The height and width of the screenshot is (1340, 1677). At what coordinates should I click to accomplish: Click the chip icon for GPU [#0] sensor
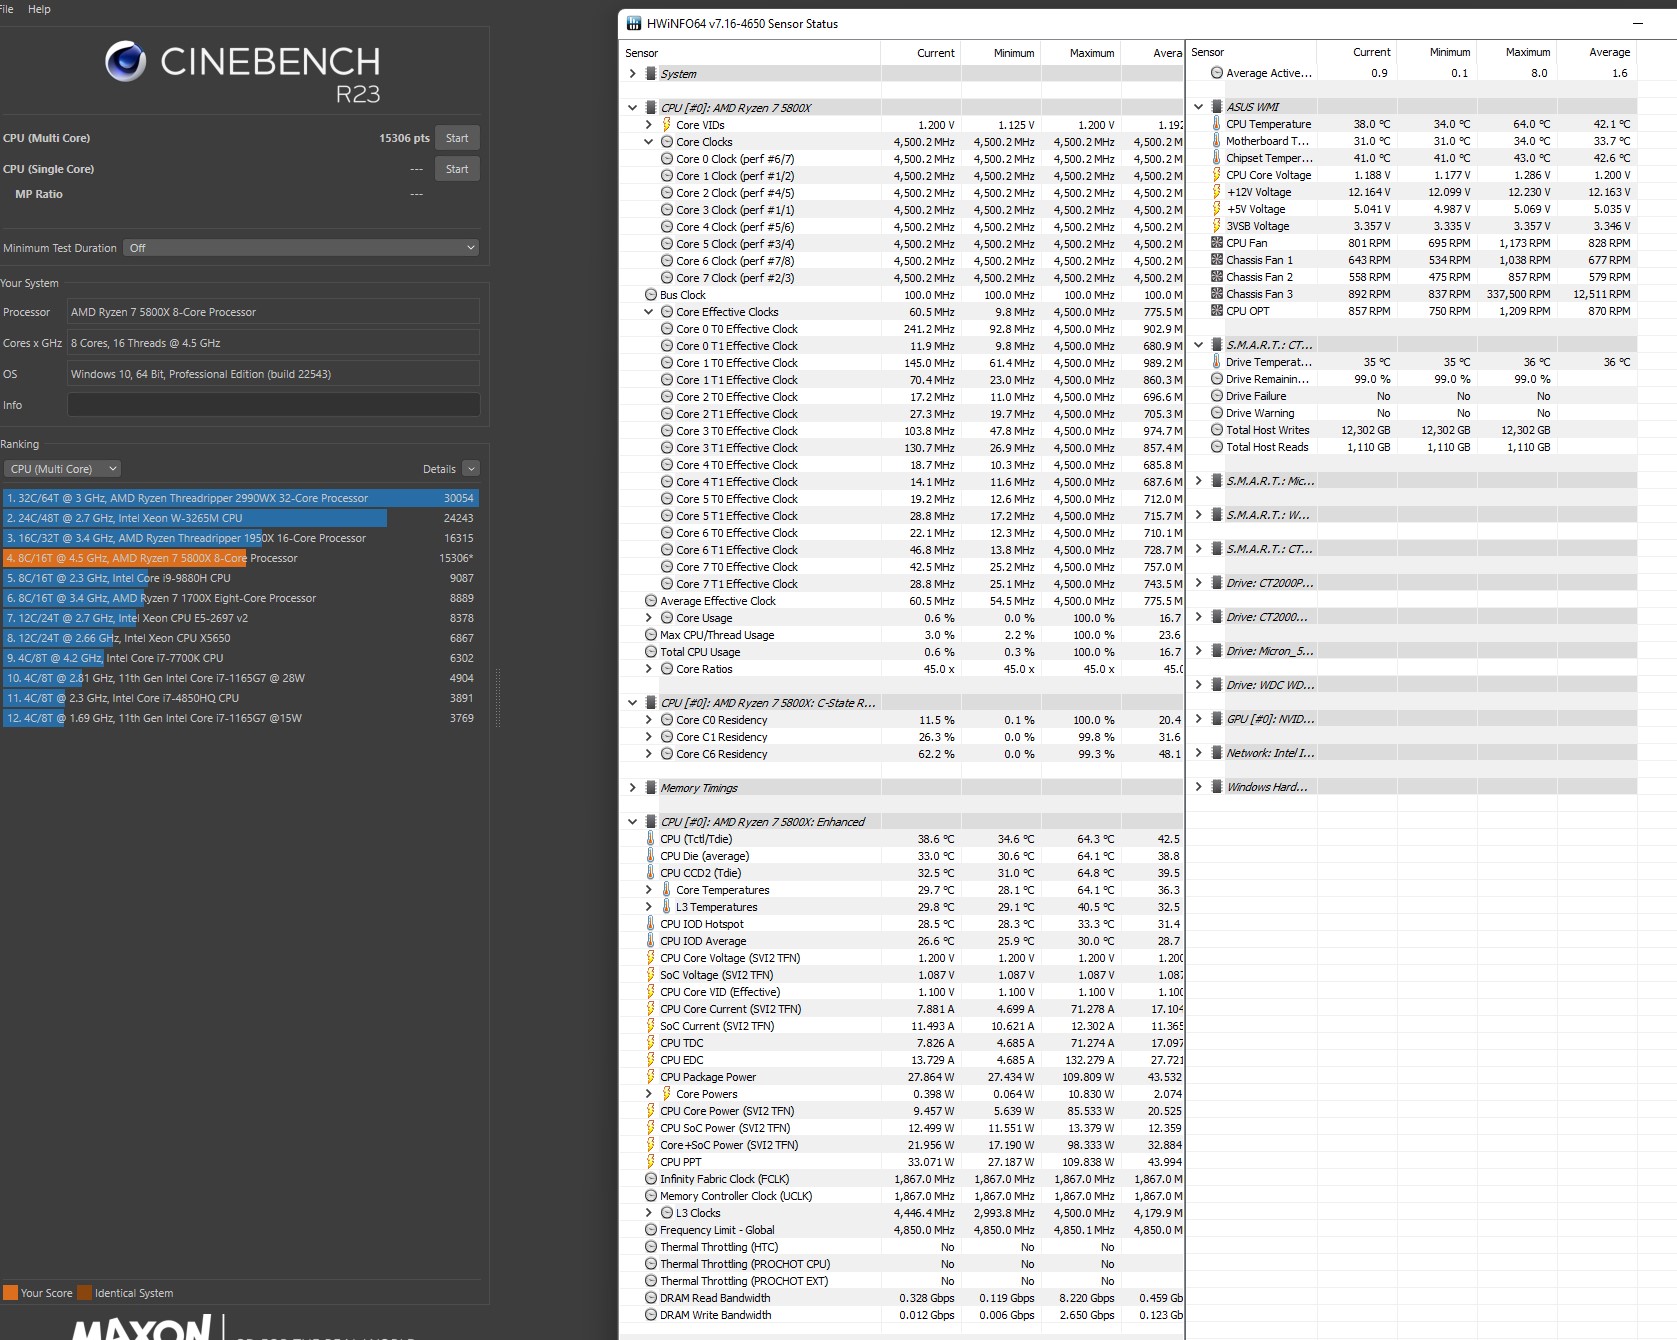point(1217,719)
